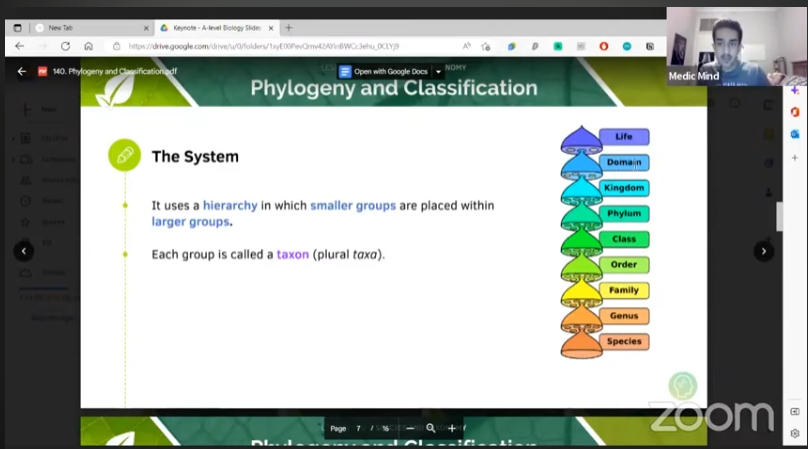The image size is (808, 449).
Task: Go to the previous file with left chevron
Action: point(24,251)
